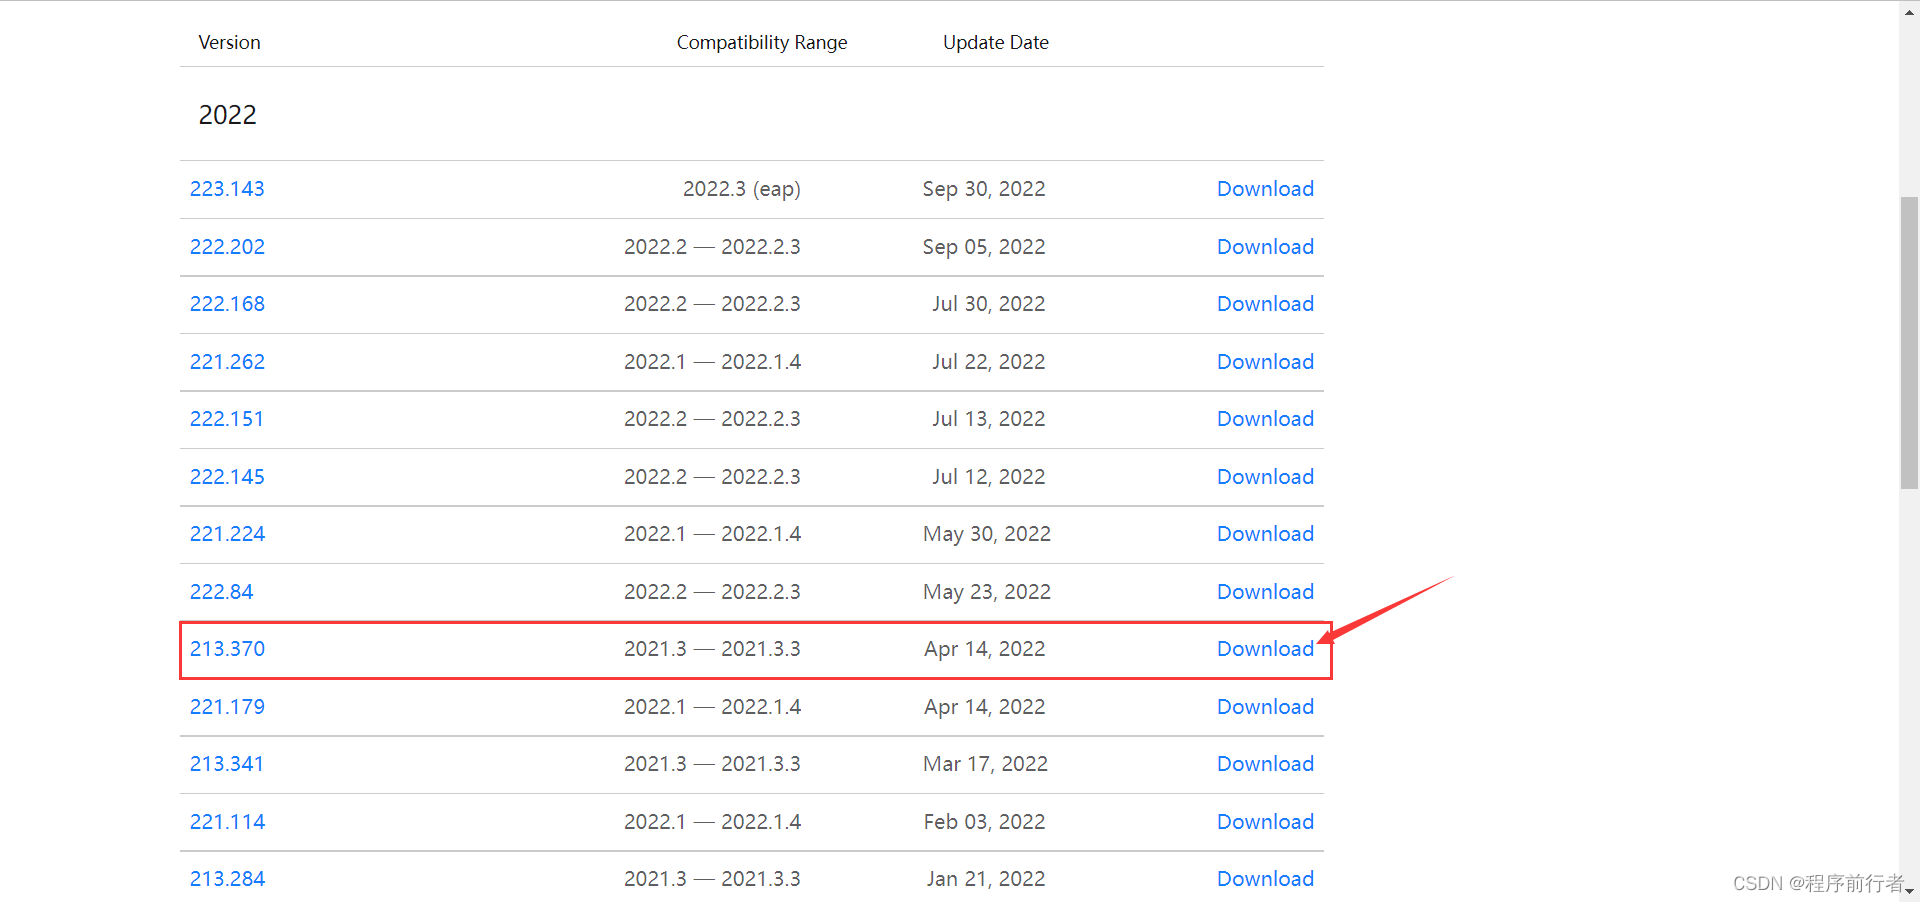Click the "Jan 21, 2022" date cell

(986, 879)
